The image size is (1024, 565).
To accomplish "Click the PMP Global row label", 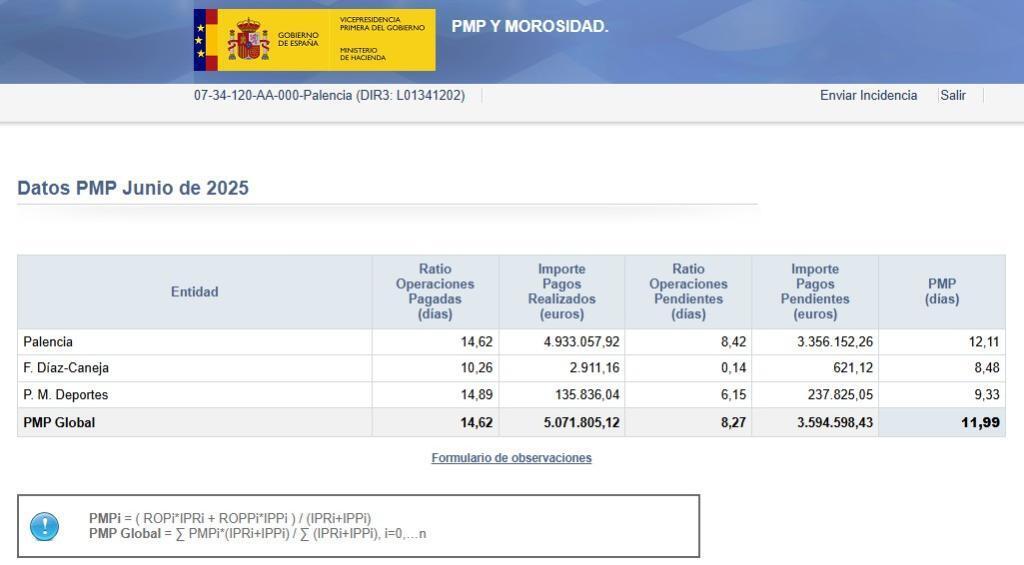I will 59,423.
